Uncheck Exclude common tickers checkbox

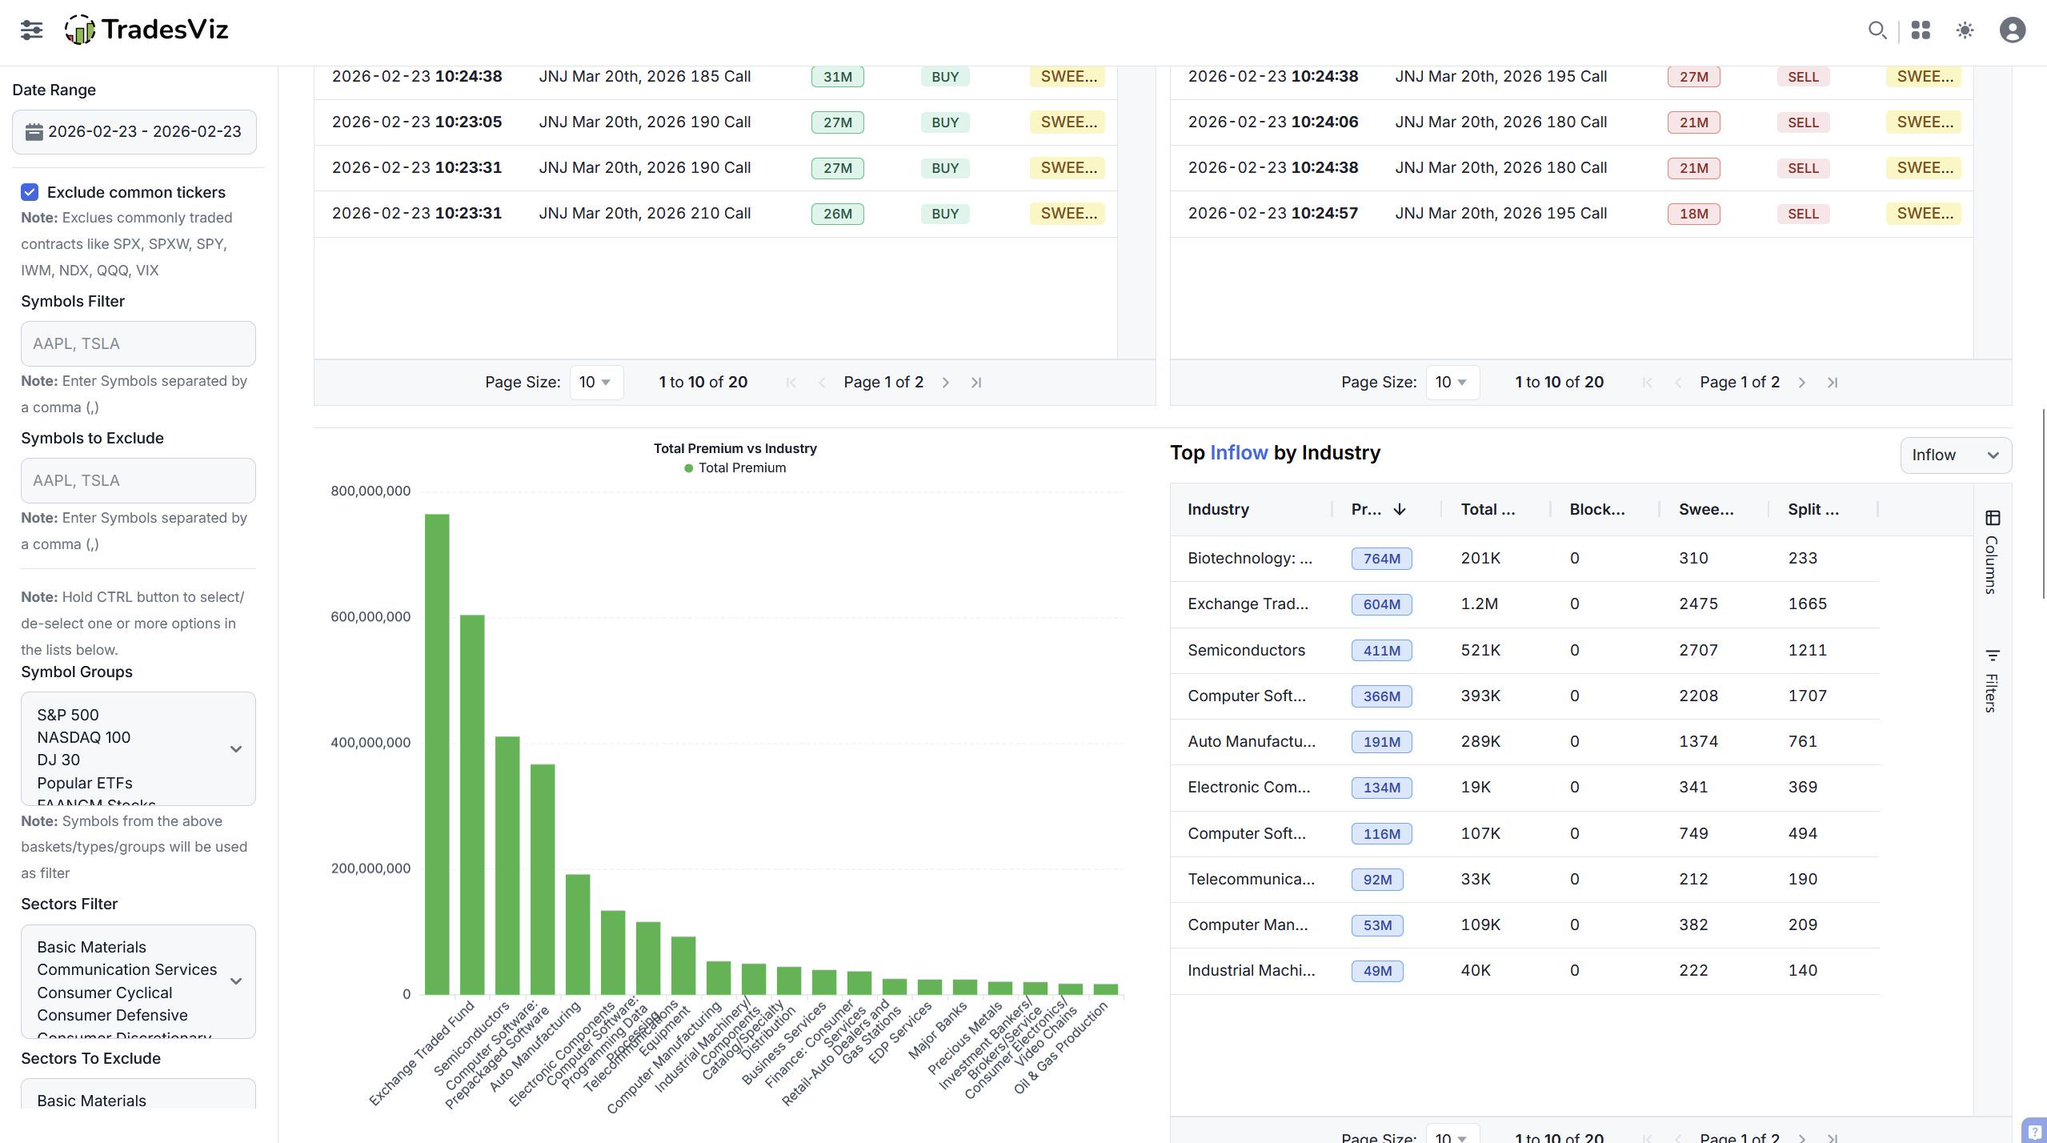coord(30,192)
